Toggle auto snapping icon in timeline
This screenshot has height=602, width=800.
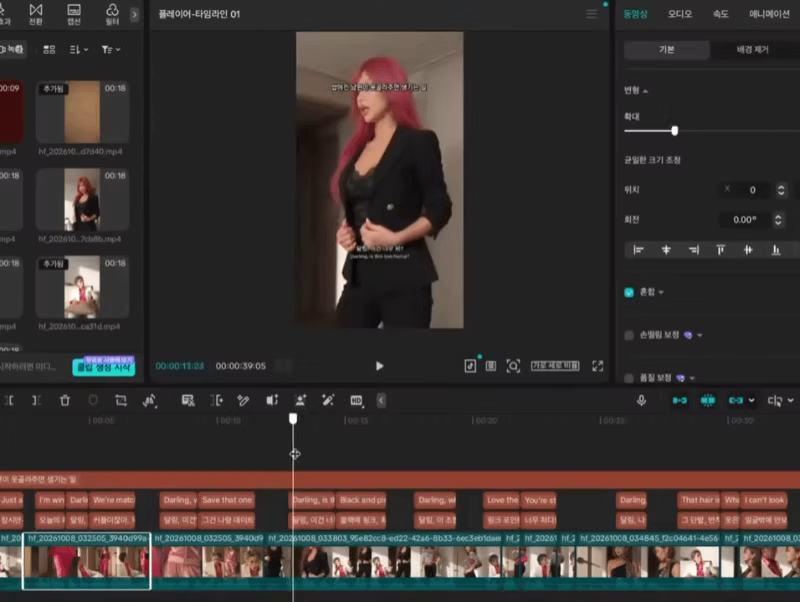(x=708, y=400)
